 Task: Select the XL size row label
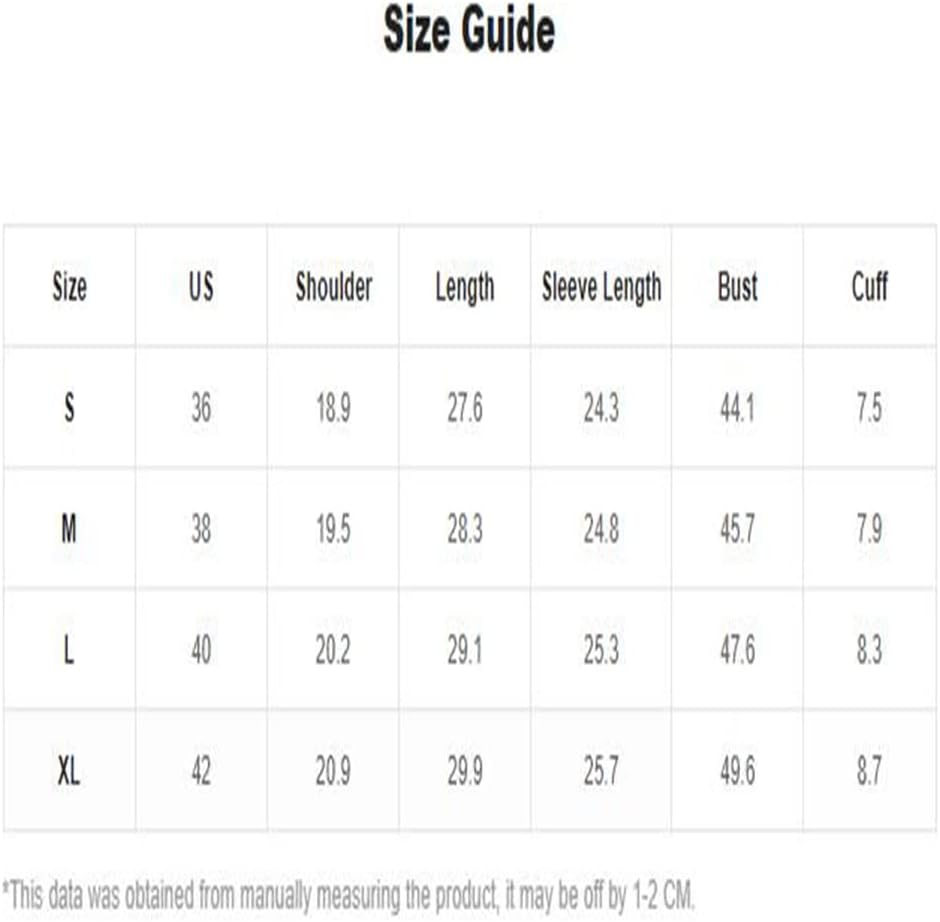(x=69, y=771)
